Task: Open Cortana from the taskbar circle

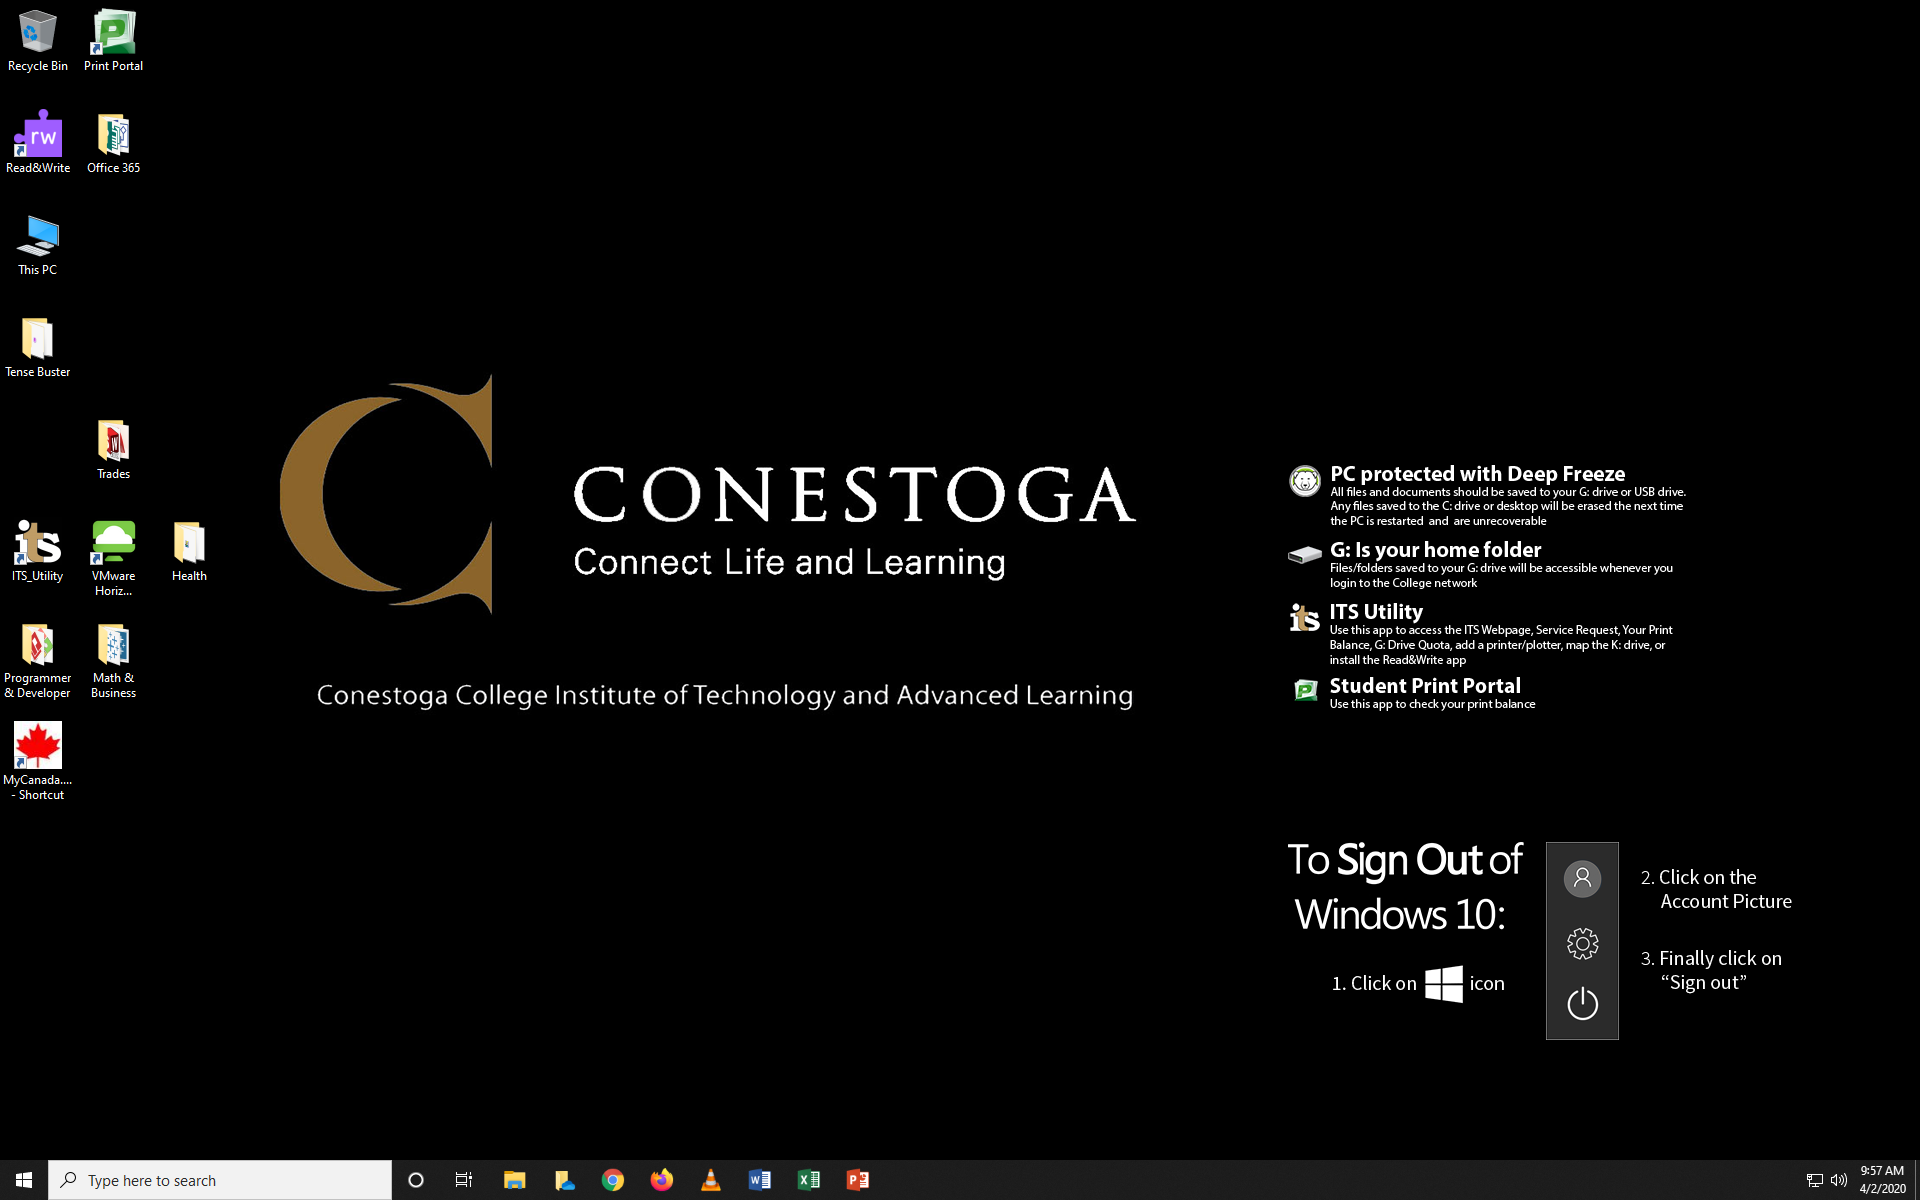Action: click(416, 1180)
